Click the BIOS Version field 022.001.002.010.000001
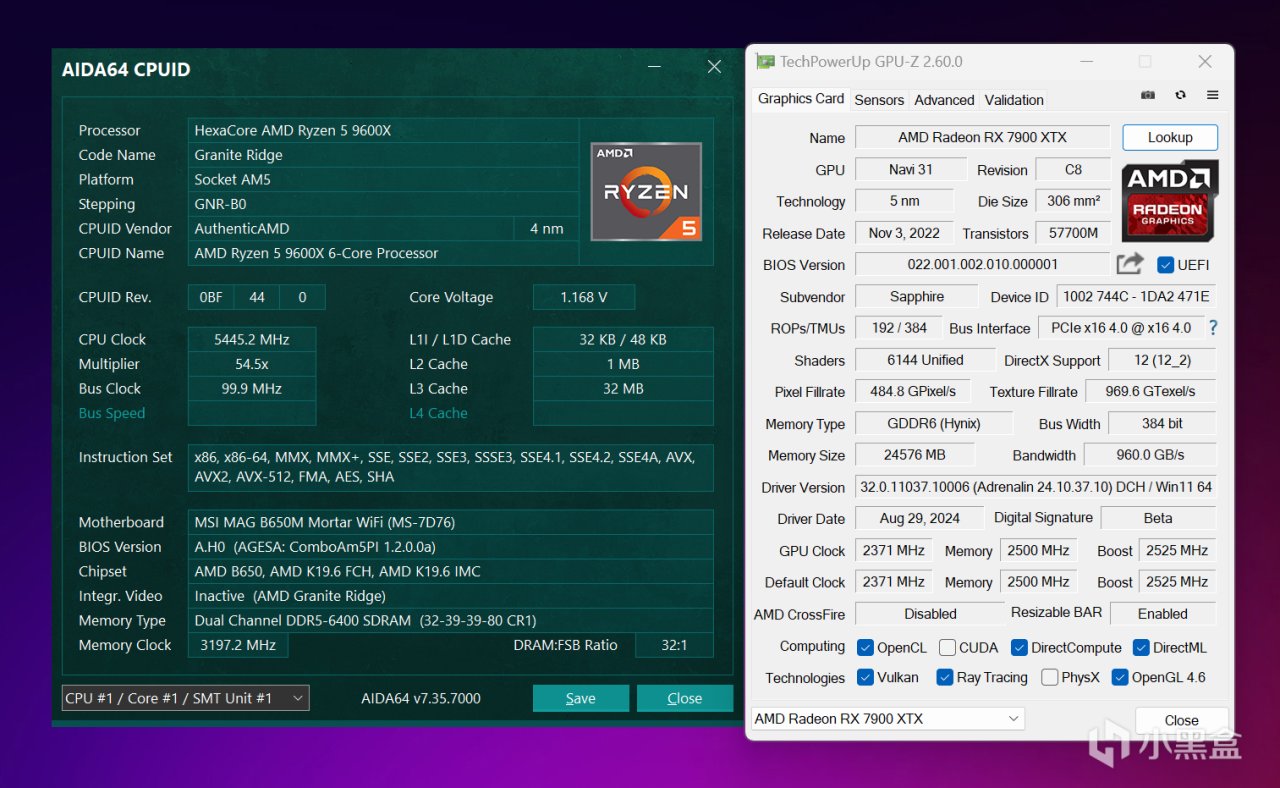This screenshot has width=1280, height=788. (982, 264)
